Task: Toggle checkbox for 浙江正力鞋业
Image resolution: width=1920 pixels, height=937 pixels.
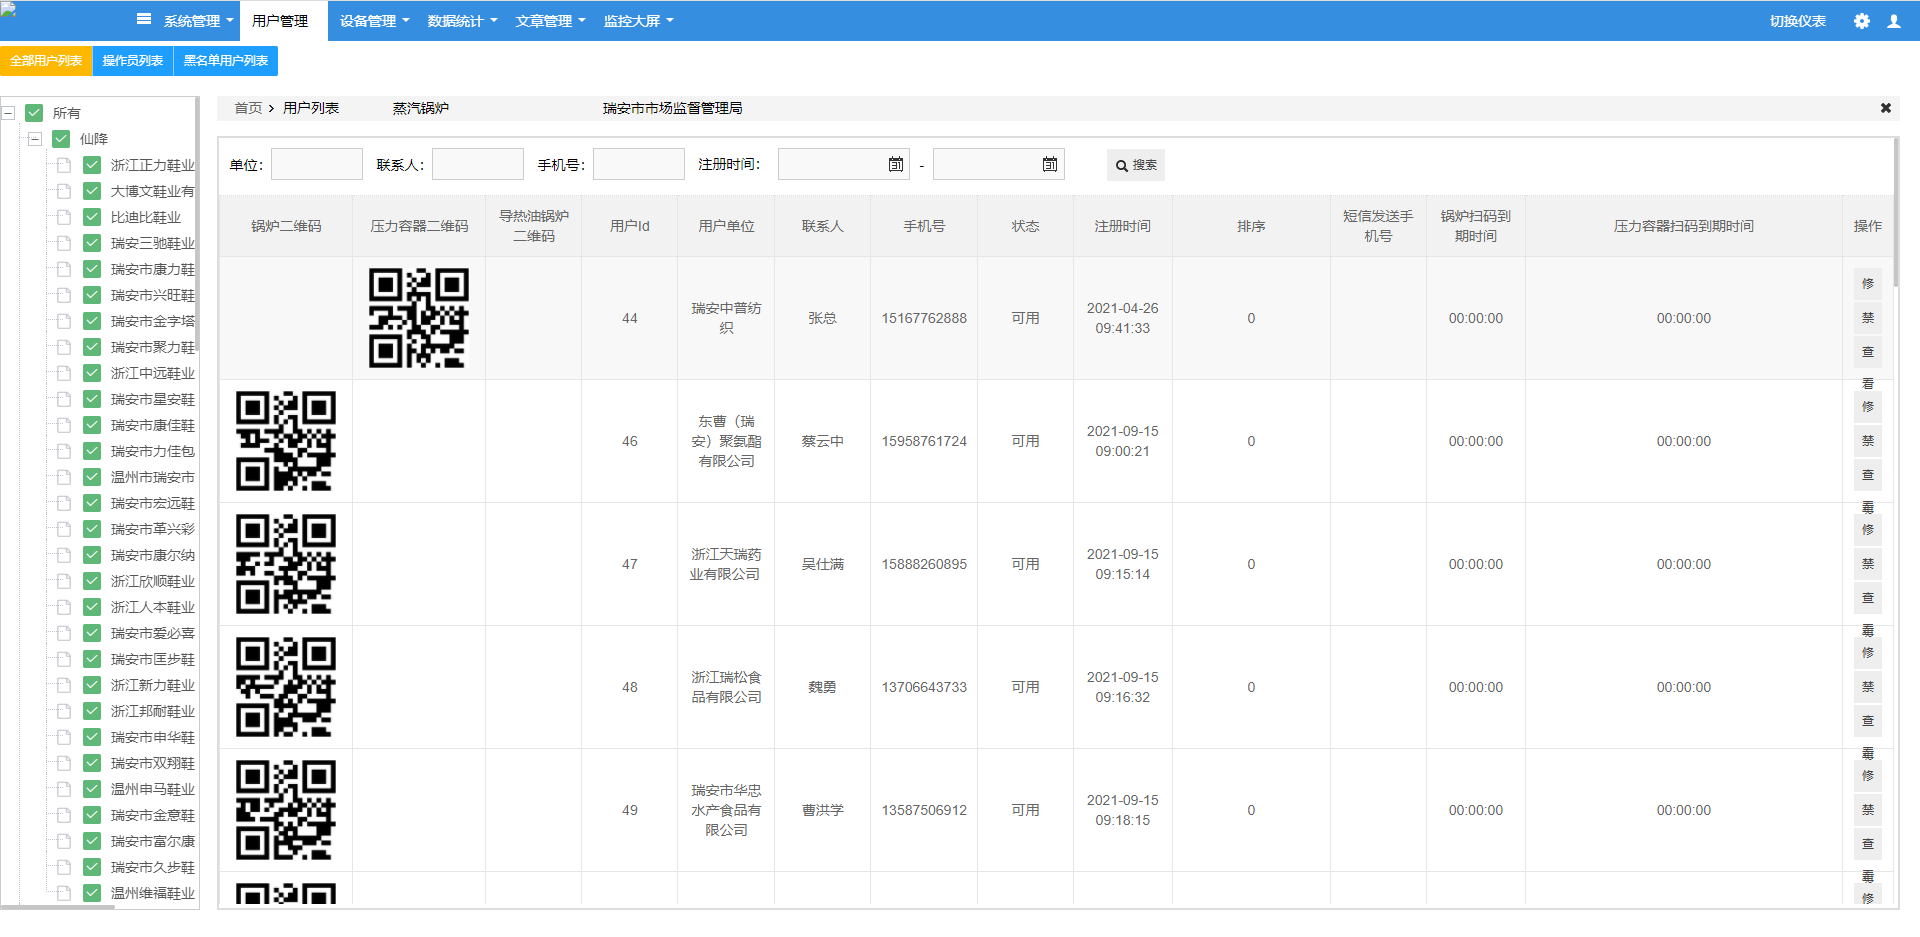Action: tap(92, 165)
